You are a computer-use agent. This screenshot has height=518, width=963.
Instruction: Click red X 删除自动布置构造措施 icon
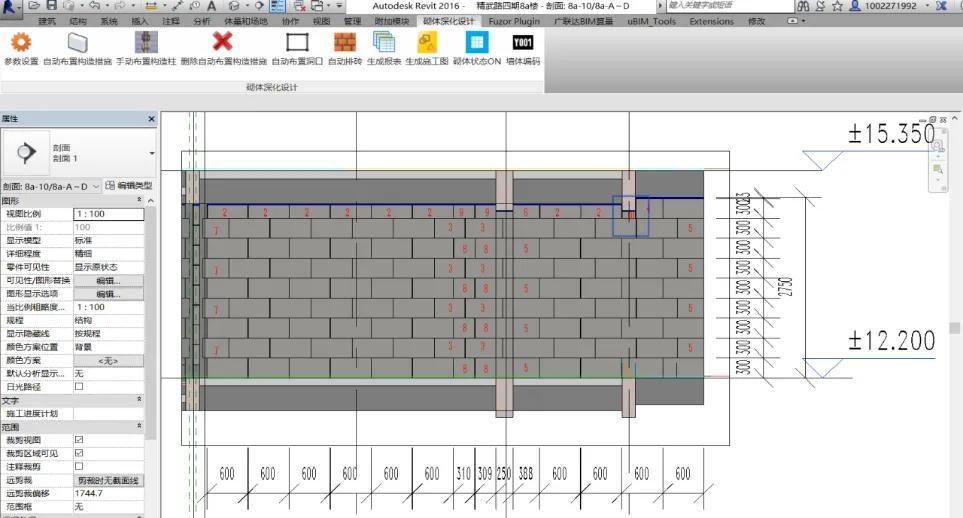(222, 42)
